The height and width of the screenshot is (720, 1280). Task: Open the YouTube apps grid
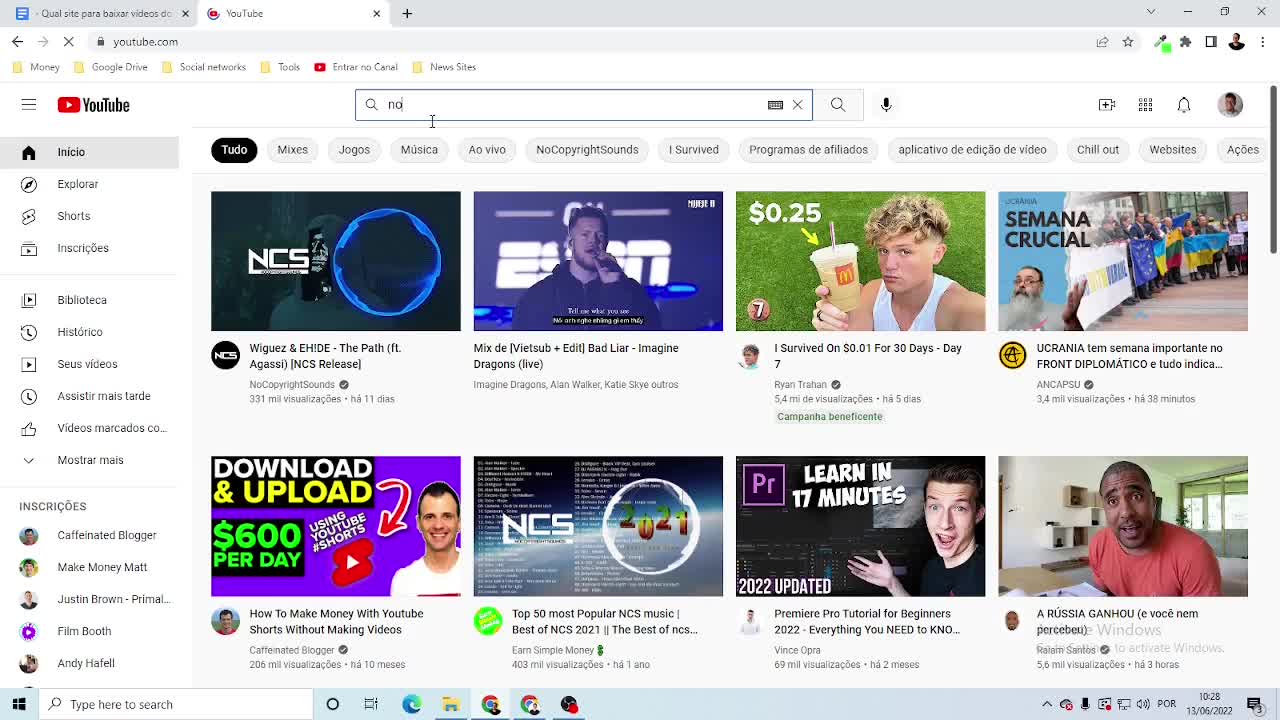point(1145,105)
